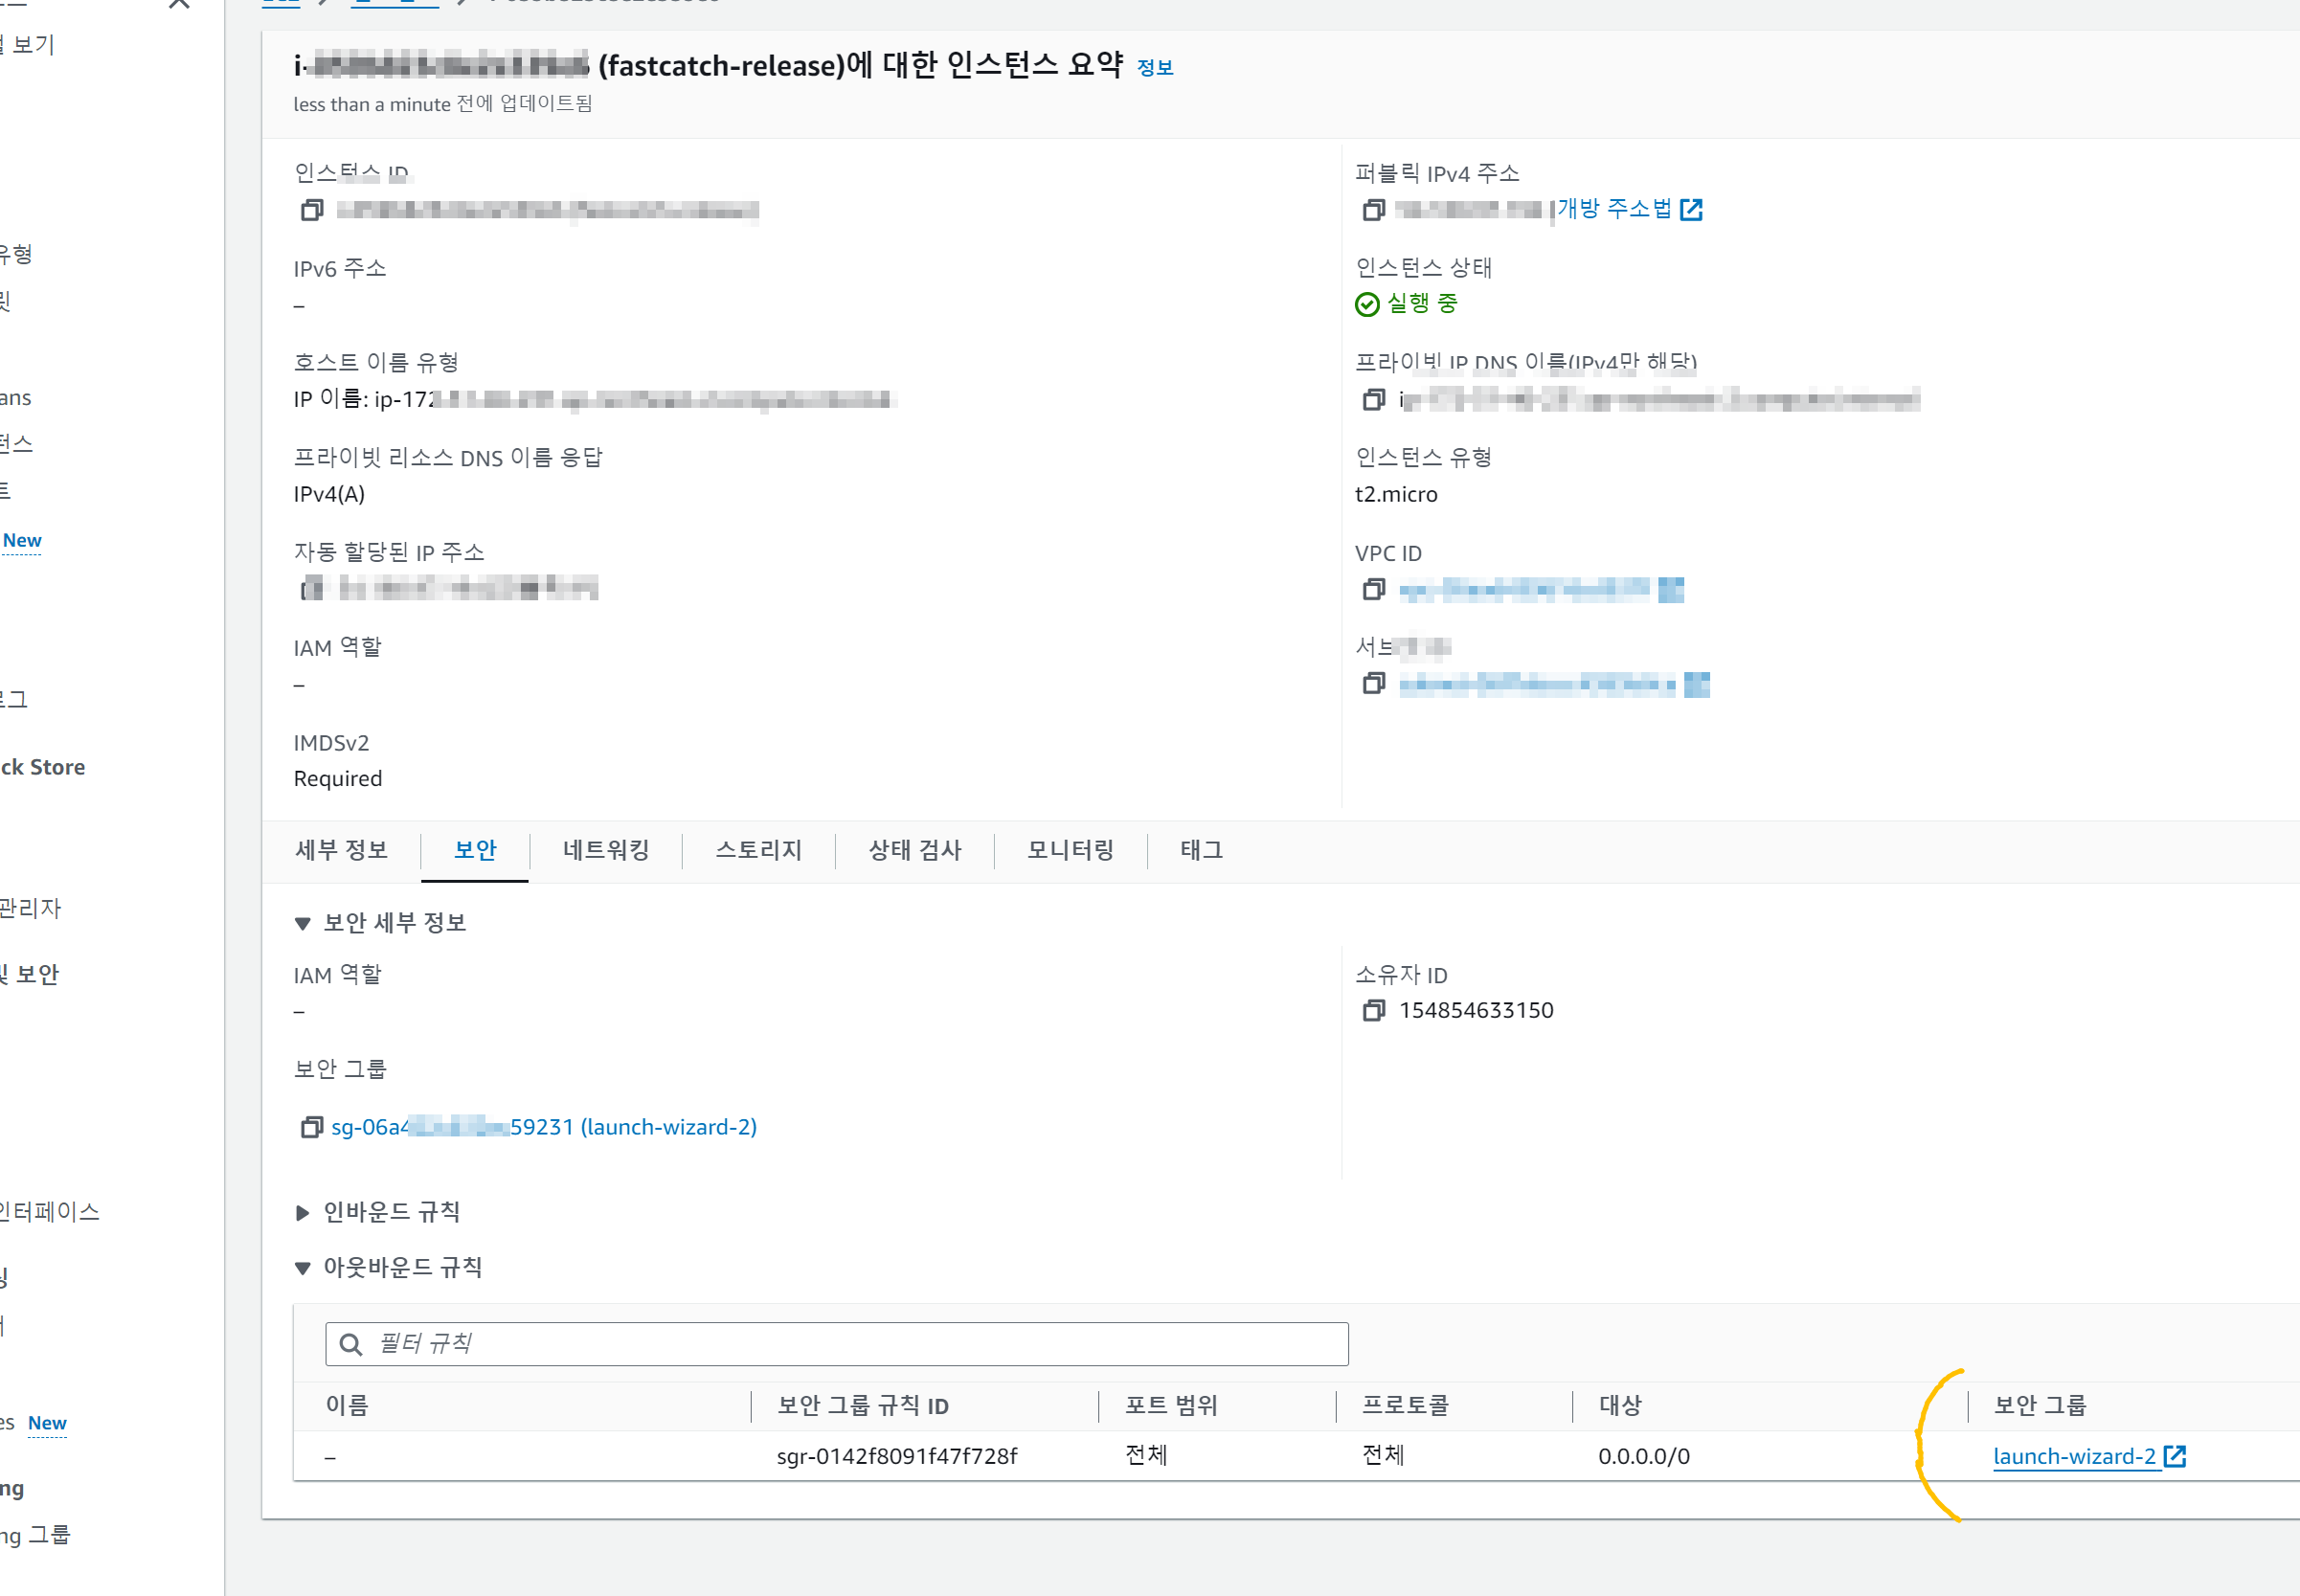Copy the public IPv4 address
This screenshot has width=2300, height=1596.
1374,210
